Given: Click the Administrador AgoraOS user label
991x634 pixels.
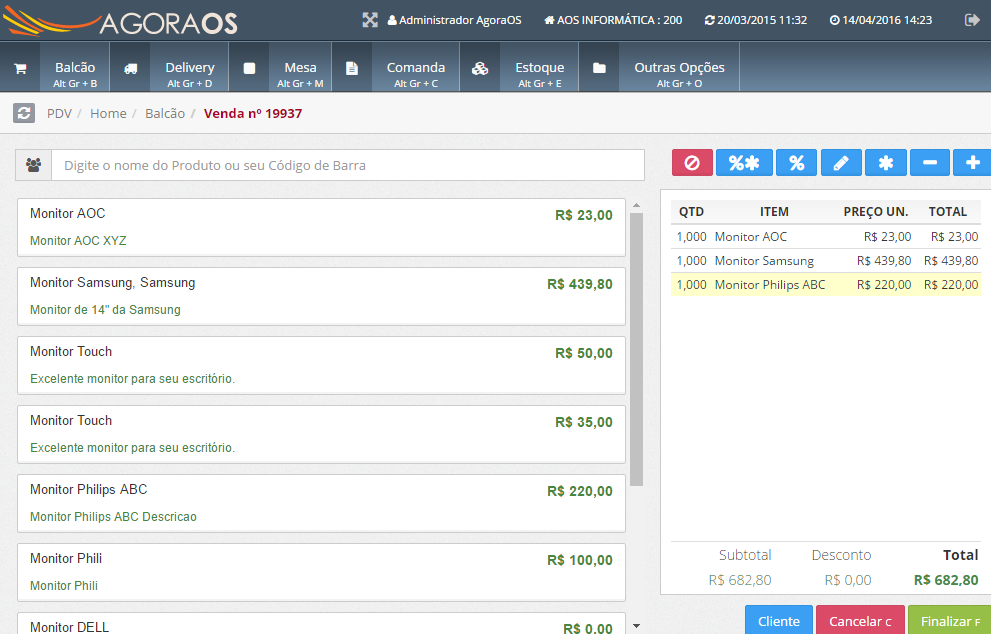Looking at the screenshot, I should point(454,20).
